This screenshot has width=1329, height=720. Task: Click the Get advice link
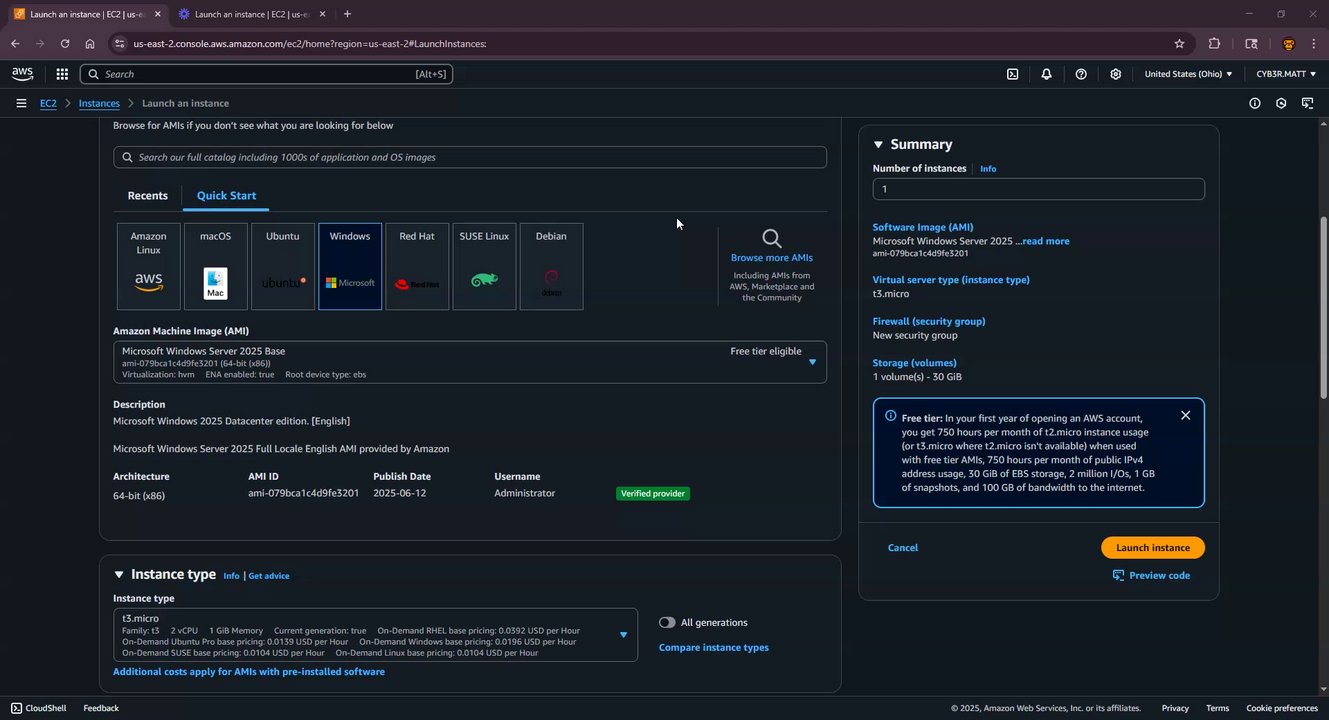tap(269, 576)
